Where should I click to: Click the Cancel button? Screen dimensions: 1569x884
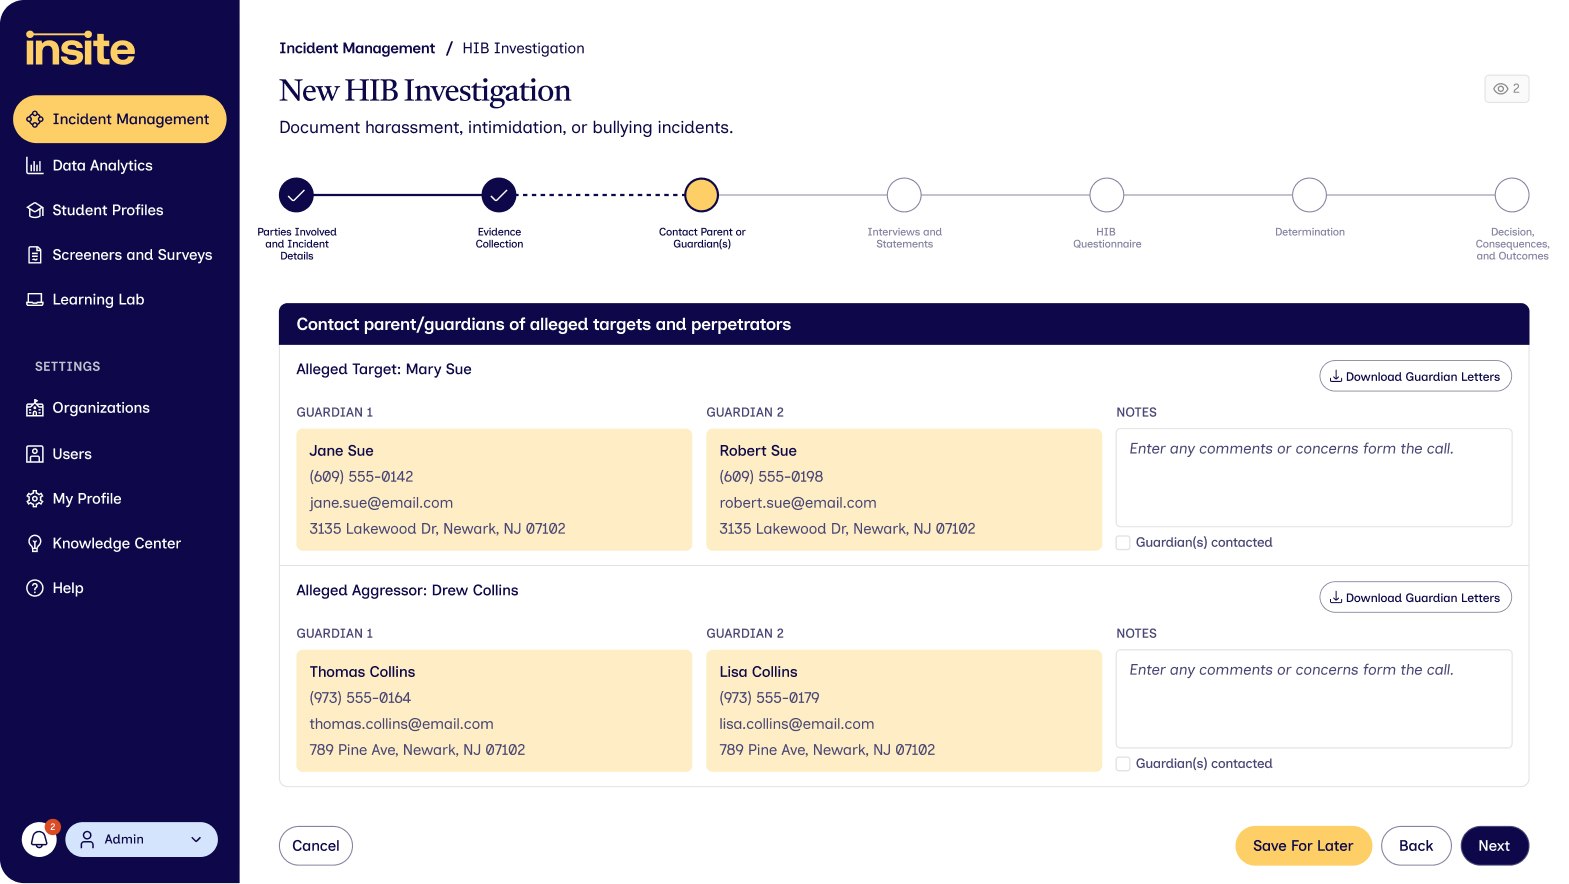coord(316,846)
